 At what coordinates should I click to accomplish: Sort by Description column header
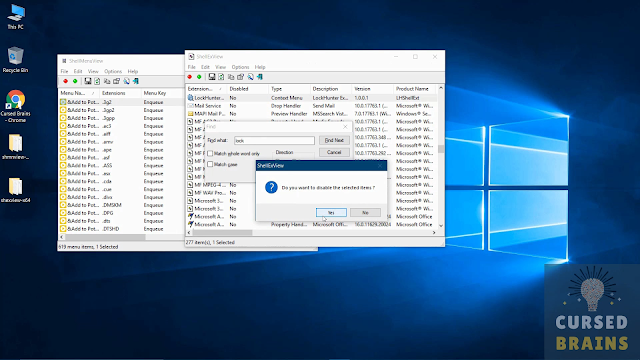pyautogui.click(x=331, y=89)
